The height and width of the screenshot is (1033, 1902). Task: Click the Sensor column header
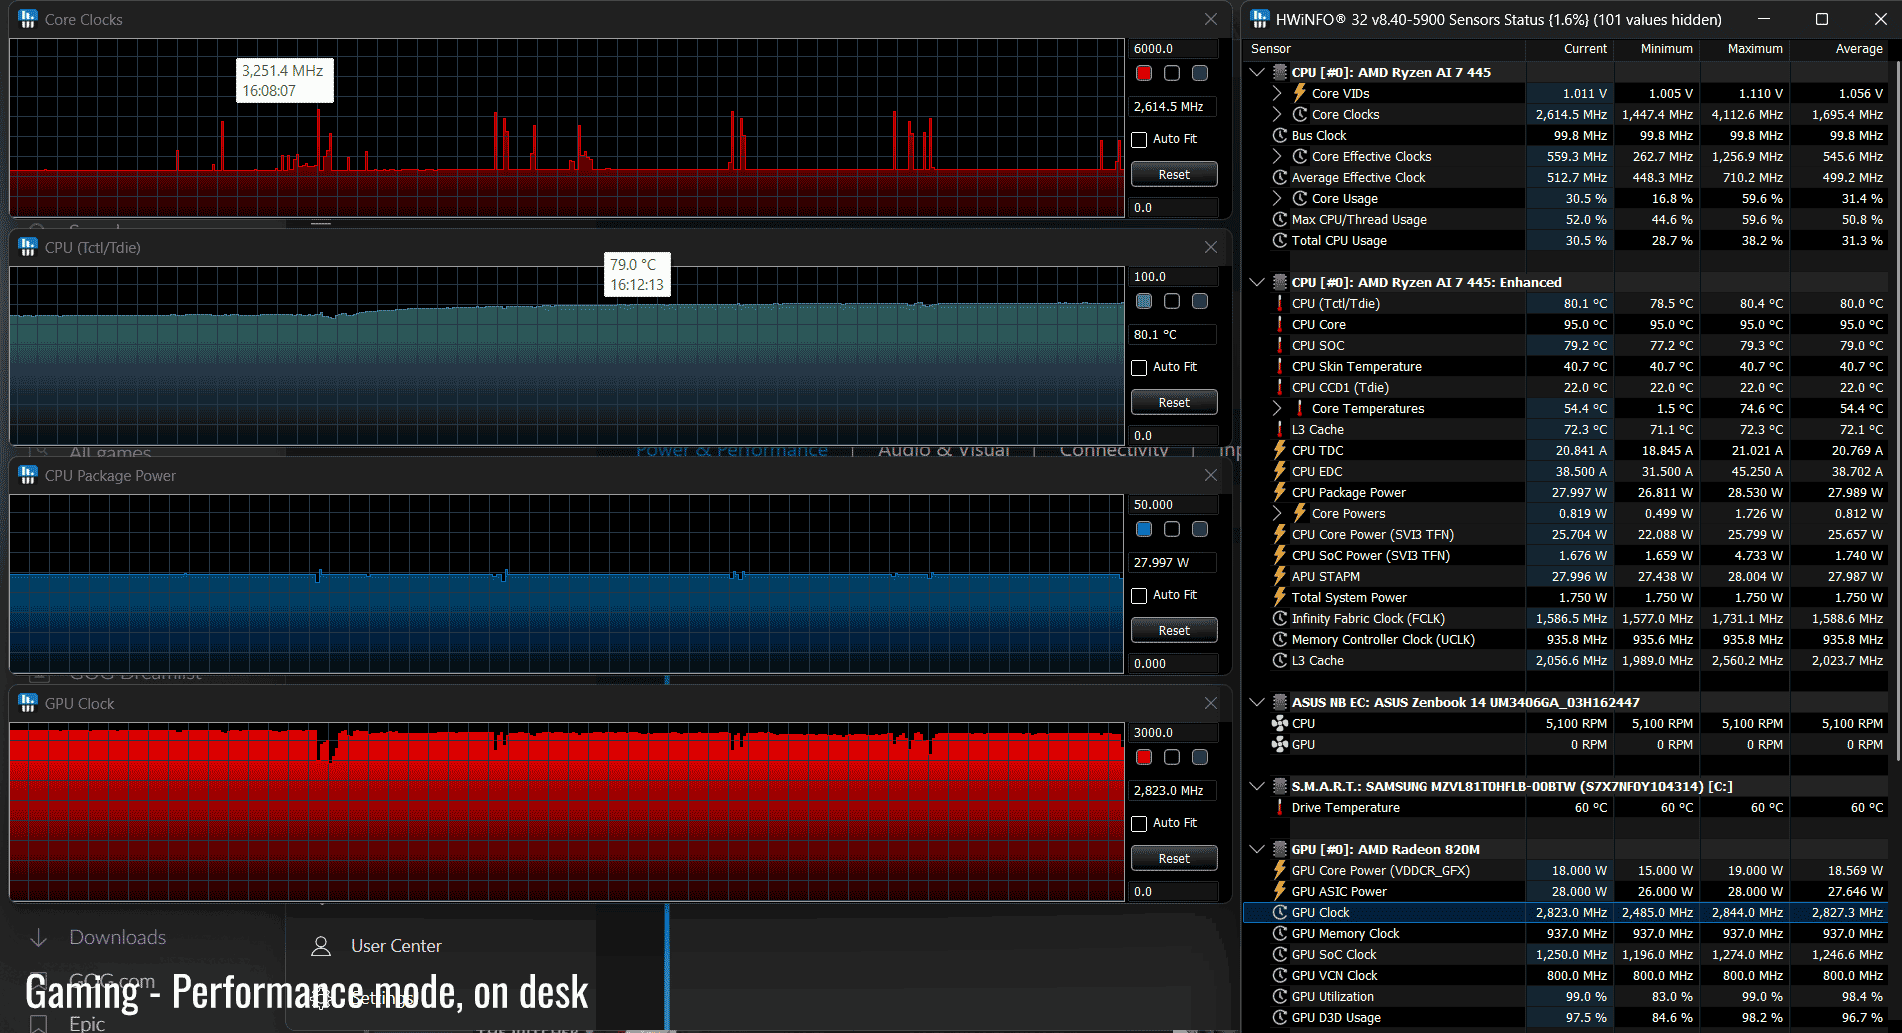pos(1384,49)
